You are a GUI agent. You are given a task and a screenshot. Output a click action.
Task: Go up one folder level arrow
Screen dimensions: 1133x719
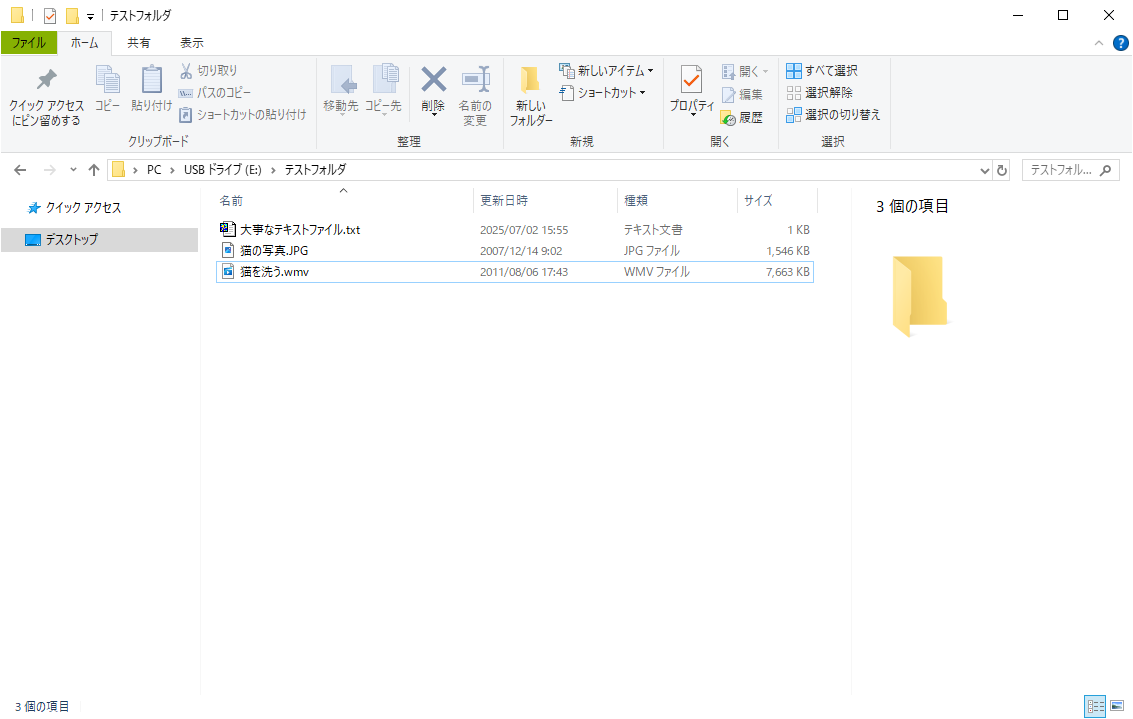click(x=94, y=170)
